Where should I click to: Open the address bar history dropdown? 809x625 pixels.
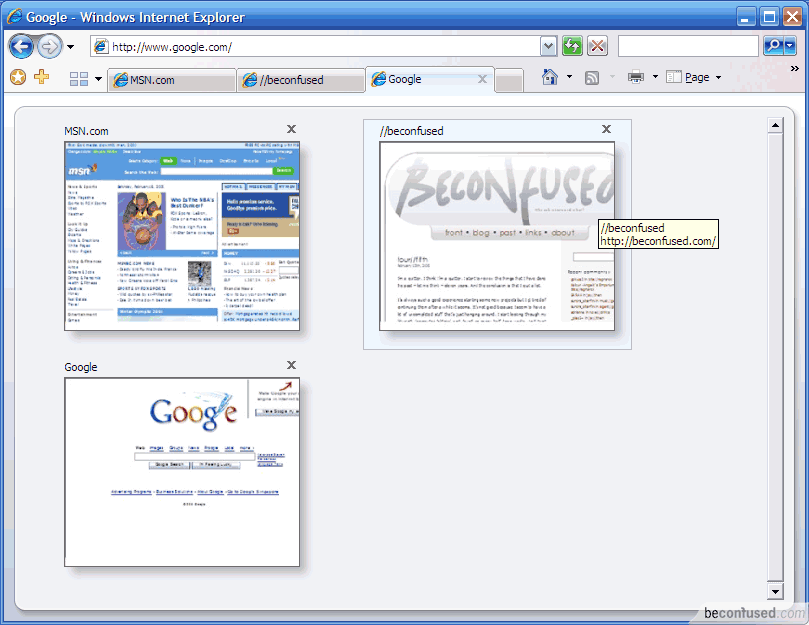coord(548,46)
